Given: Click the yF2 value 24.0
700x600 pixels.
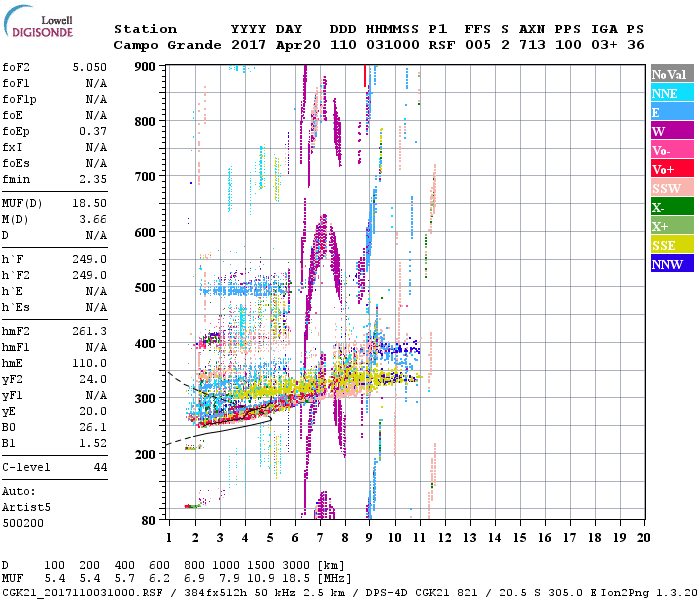Looking at the screenshot, I should pyautogui.click(x=93, y=379).
